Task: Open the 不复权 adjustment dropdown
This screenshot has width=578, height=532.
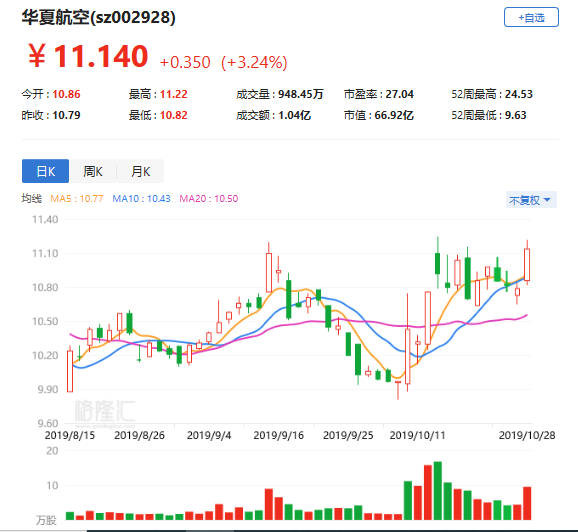Action: (531, 200)
